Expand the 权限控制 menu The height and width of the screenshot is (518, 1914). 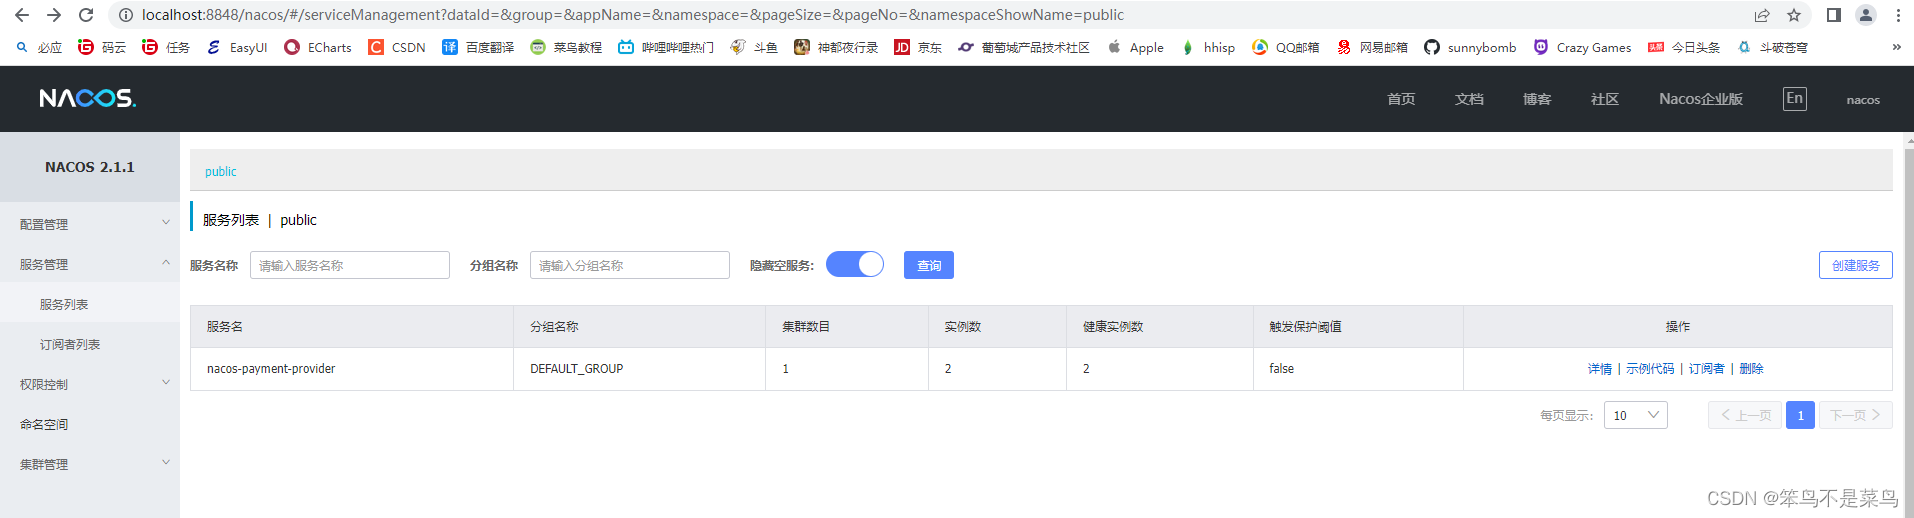90,384
